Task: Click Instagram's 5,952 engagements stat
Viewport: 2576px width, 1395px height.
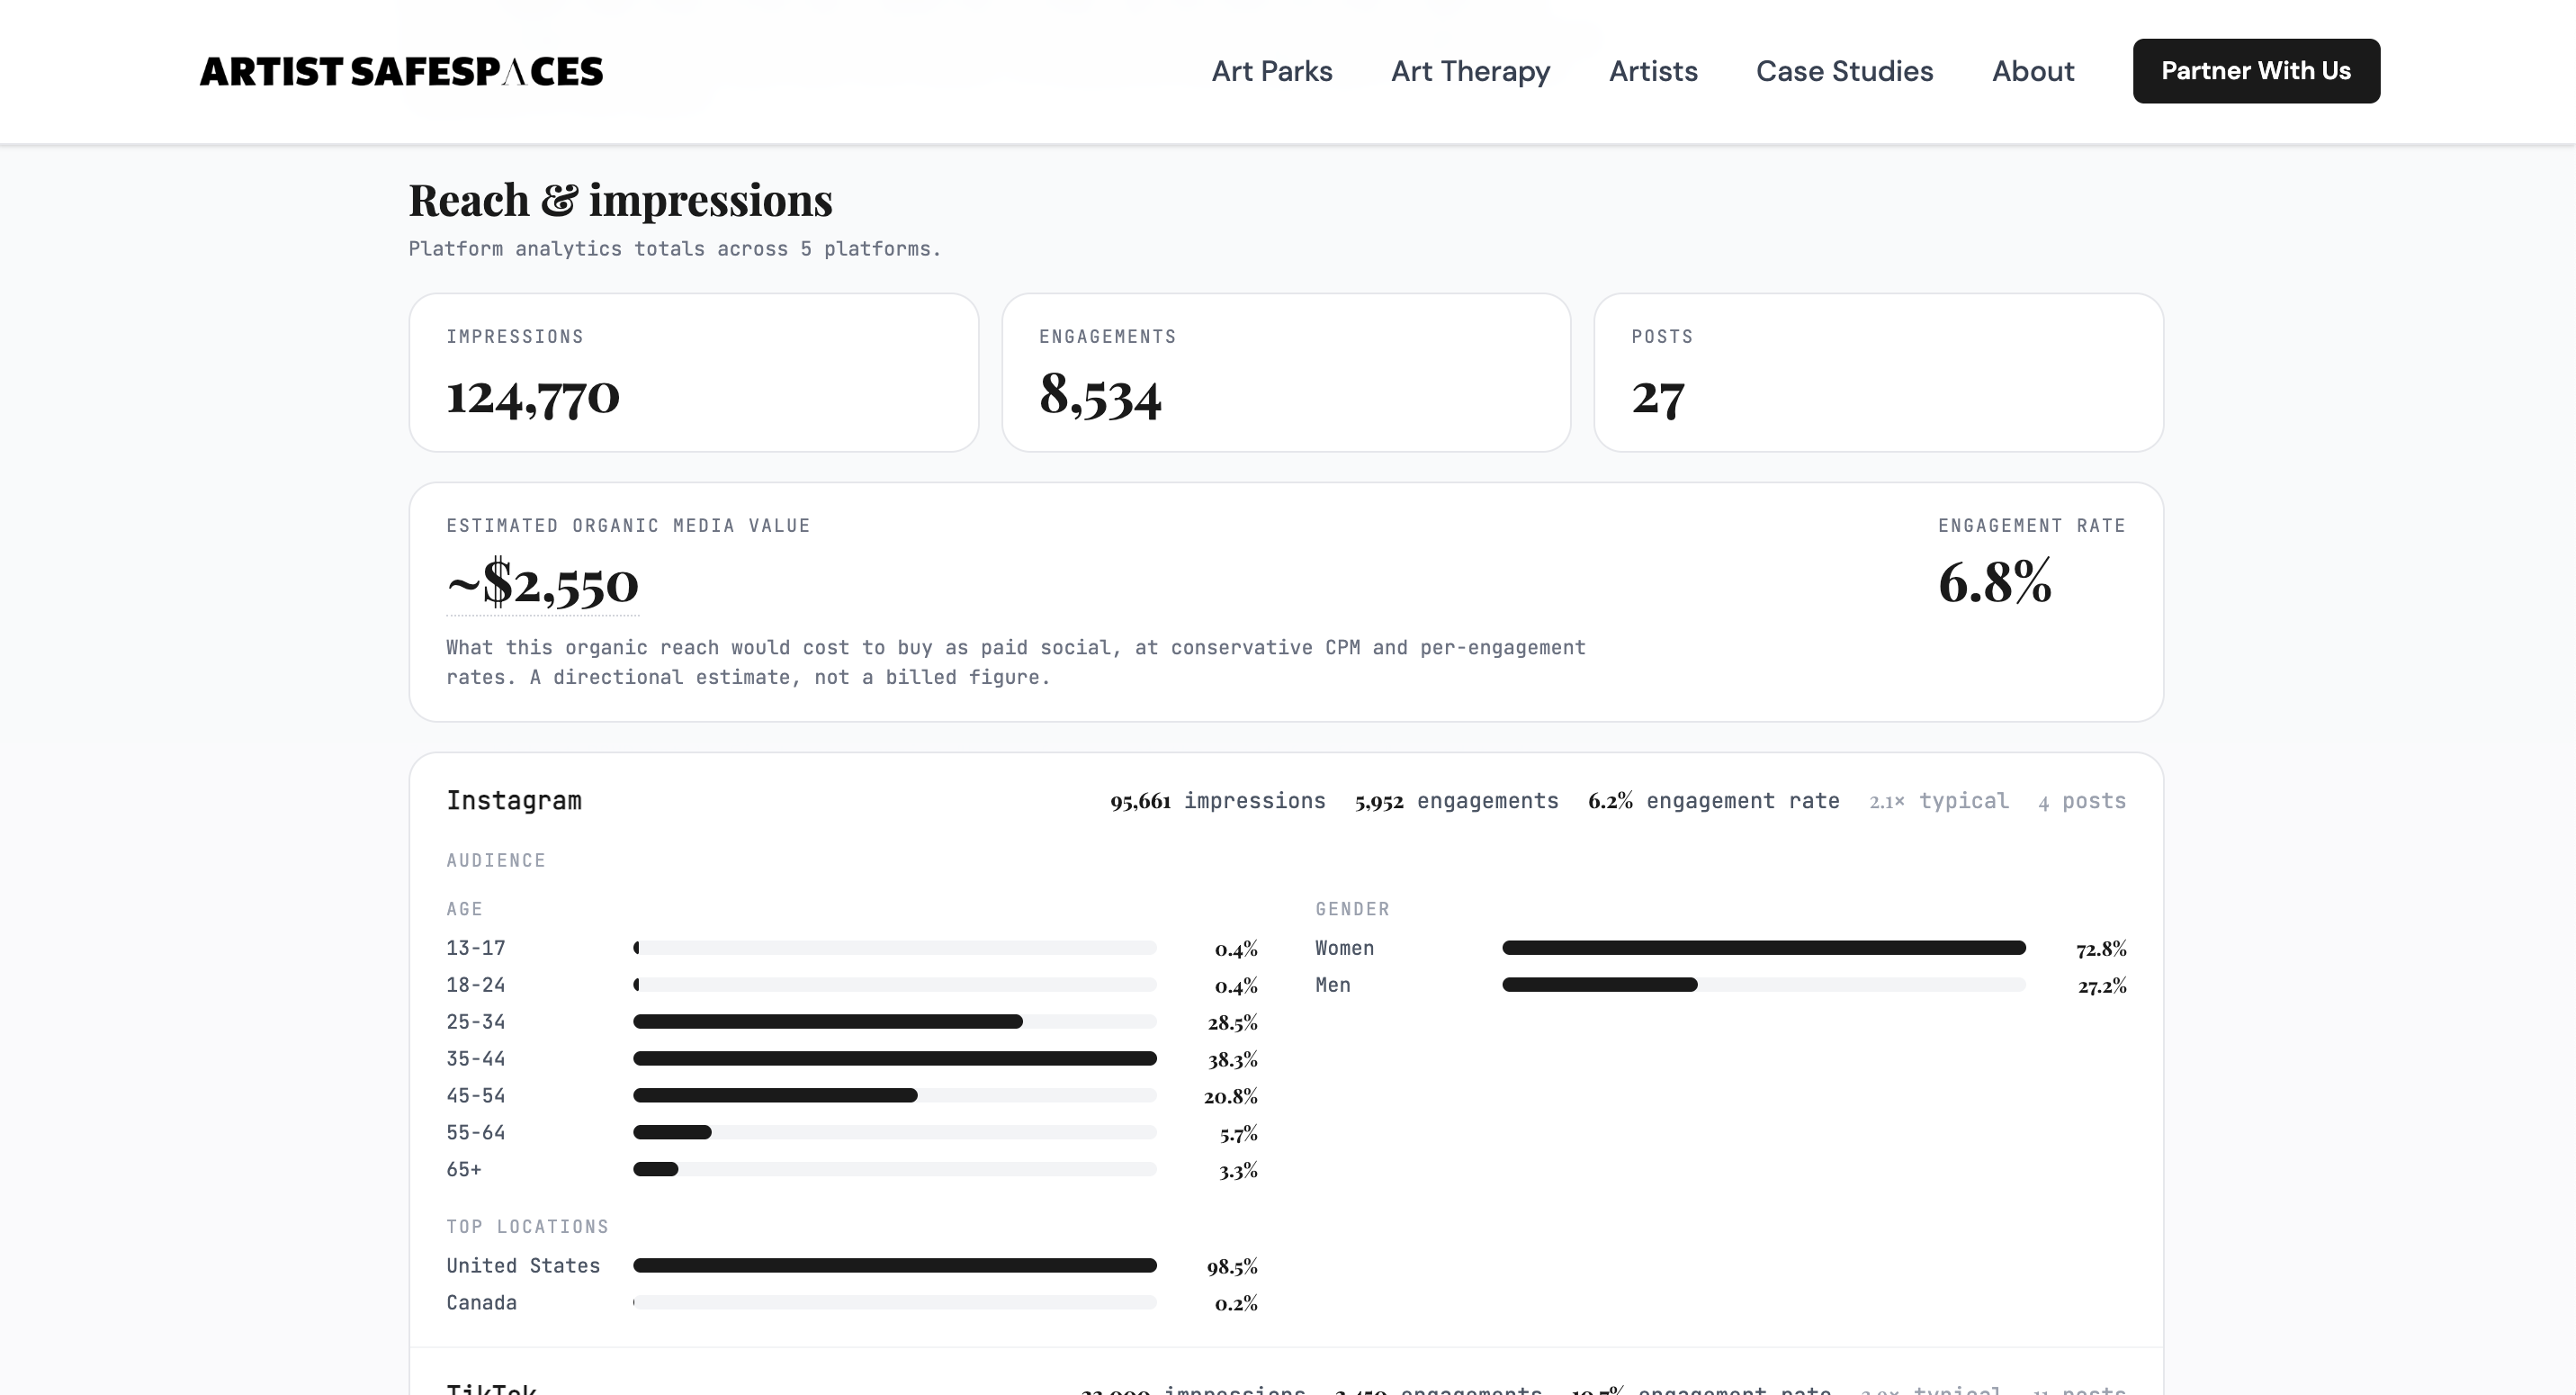Action: click(x=1457, y=801)
